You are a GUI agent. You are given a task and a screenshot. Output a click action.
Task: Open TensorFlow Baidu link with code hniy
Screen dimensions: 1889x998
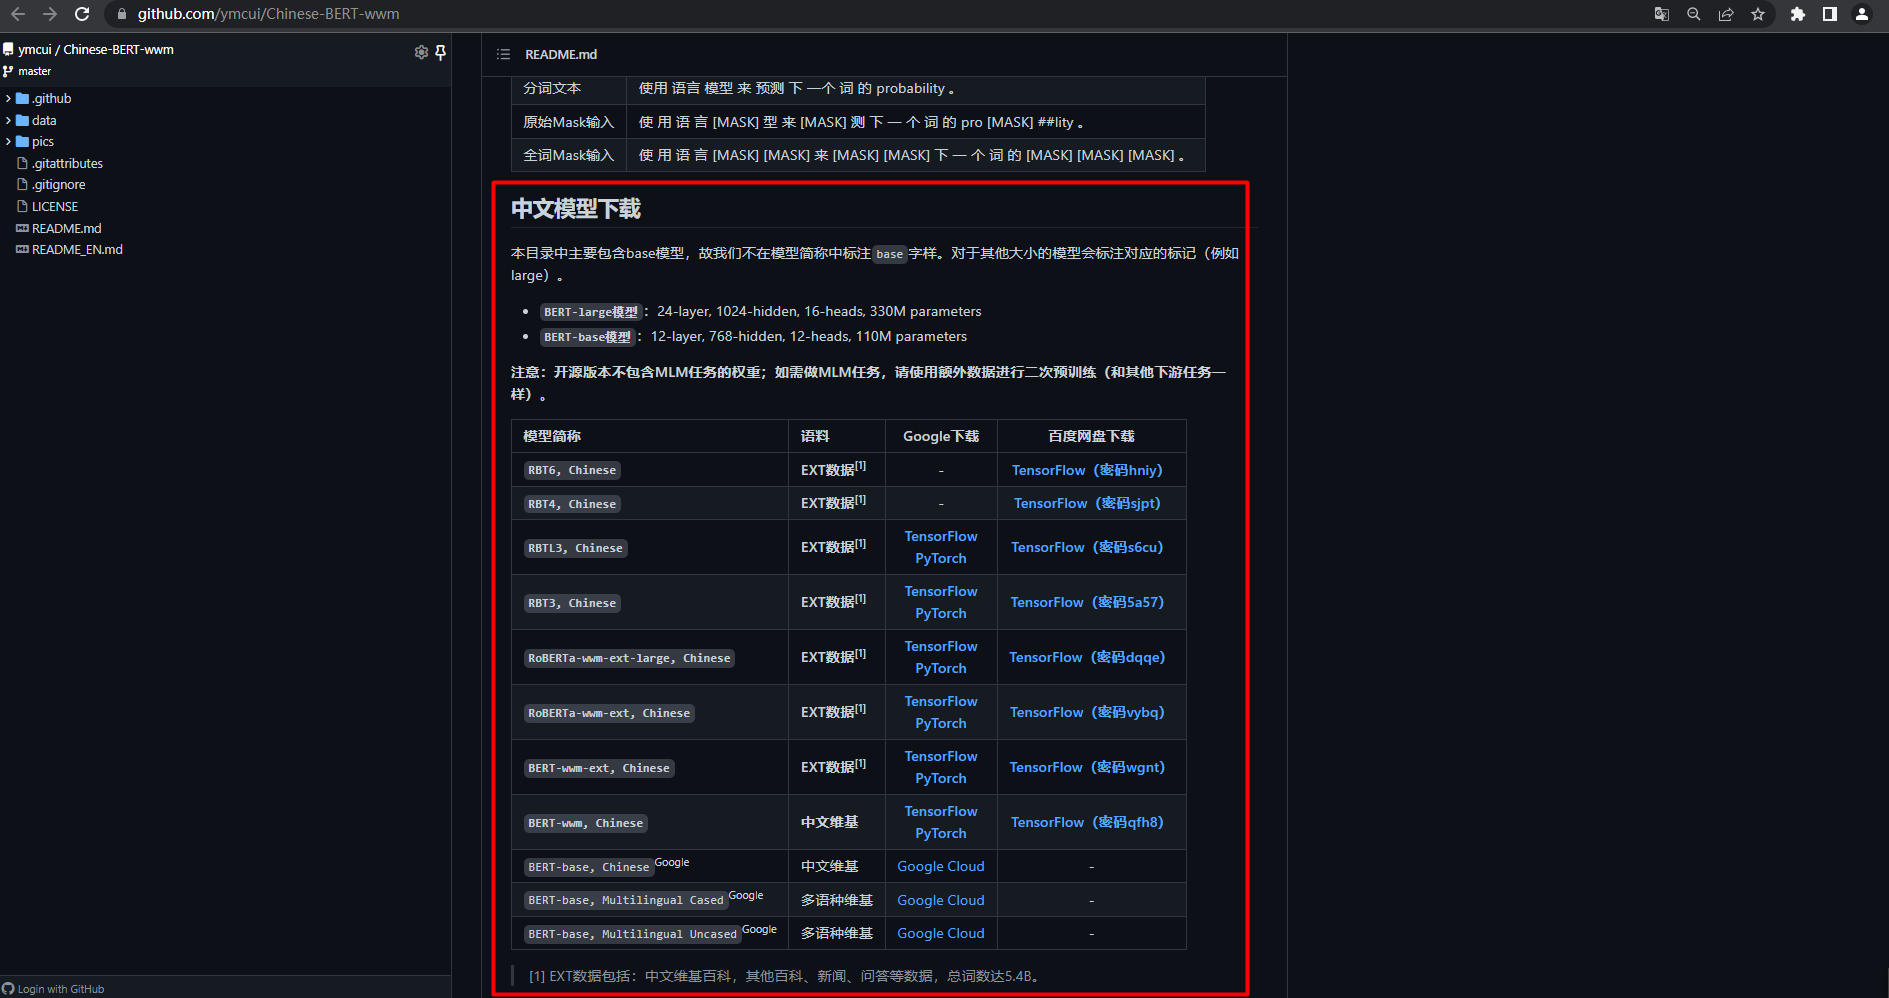[1087, 470]
